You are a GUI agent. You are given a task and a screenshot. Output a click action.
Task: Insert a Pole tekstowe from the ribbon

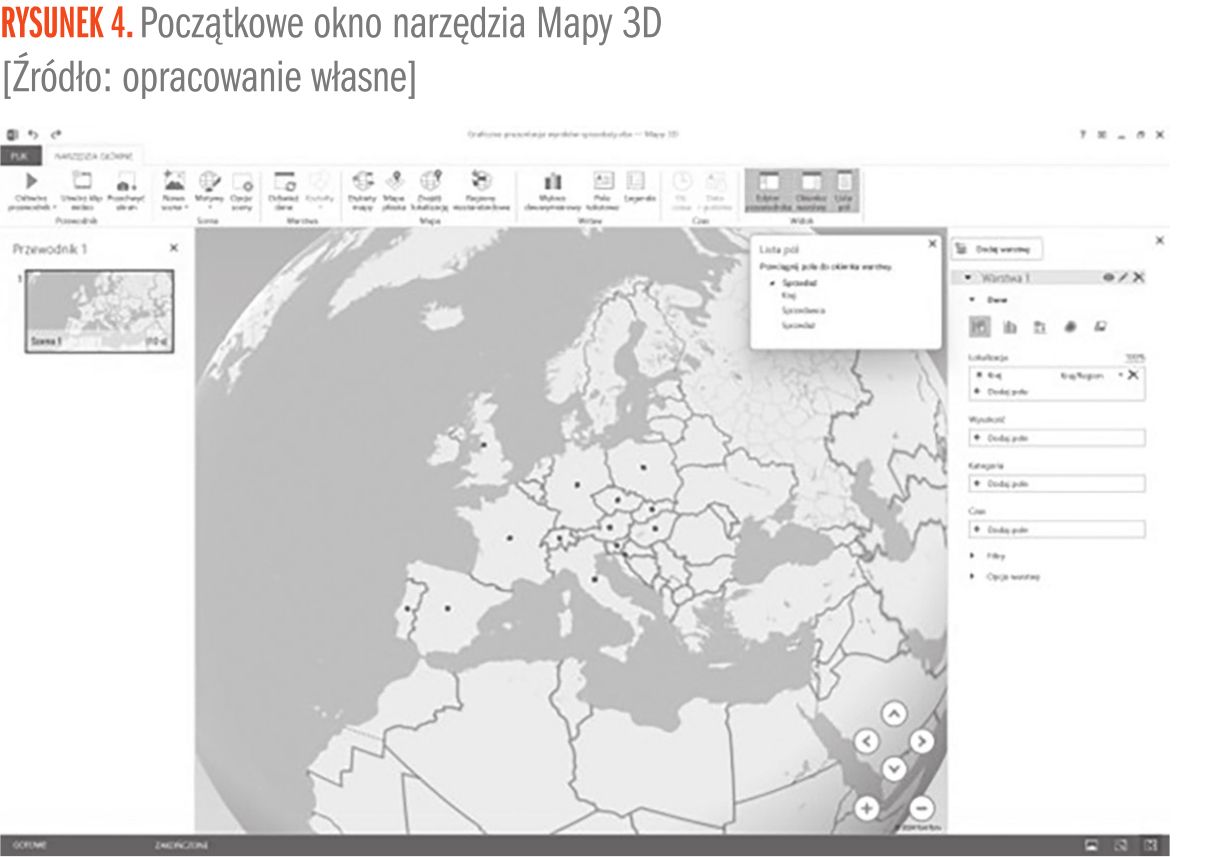[604, 182]
